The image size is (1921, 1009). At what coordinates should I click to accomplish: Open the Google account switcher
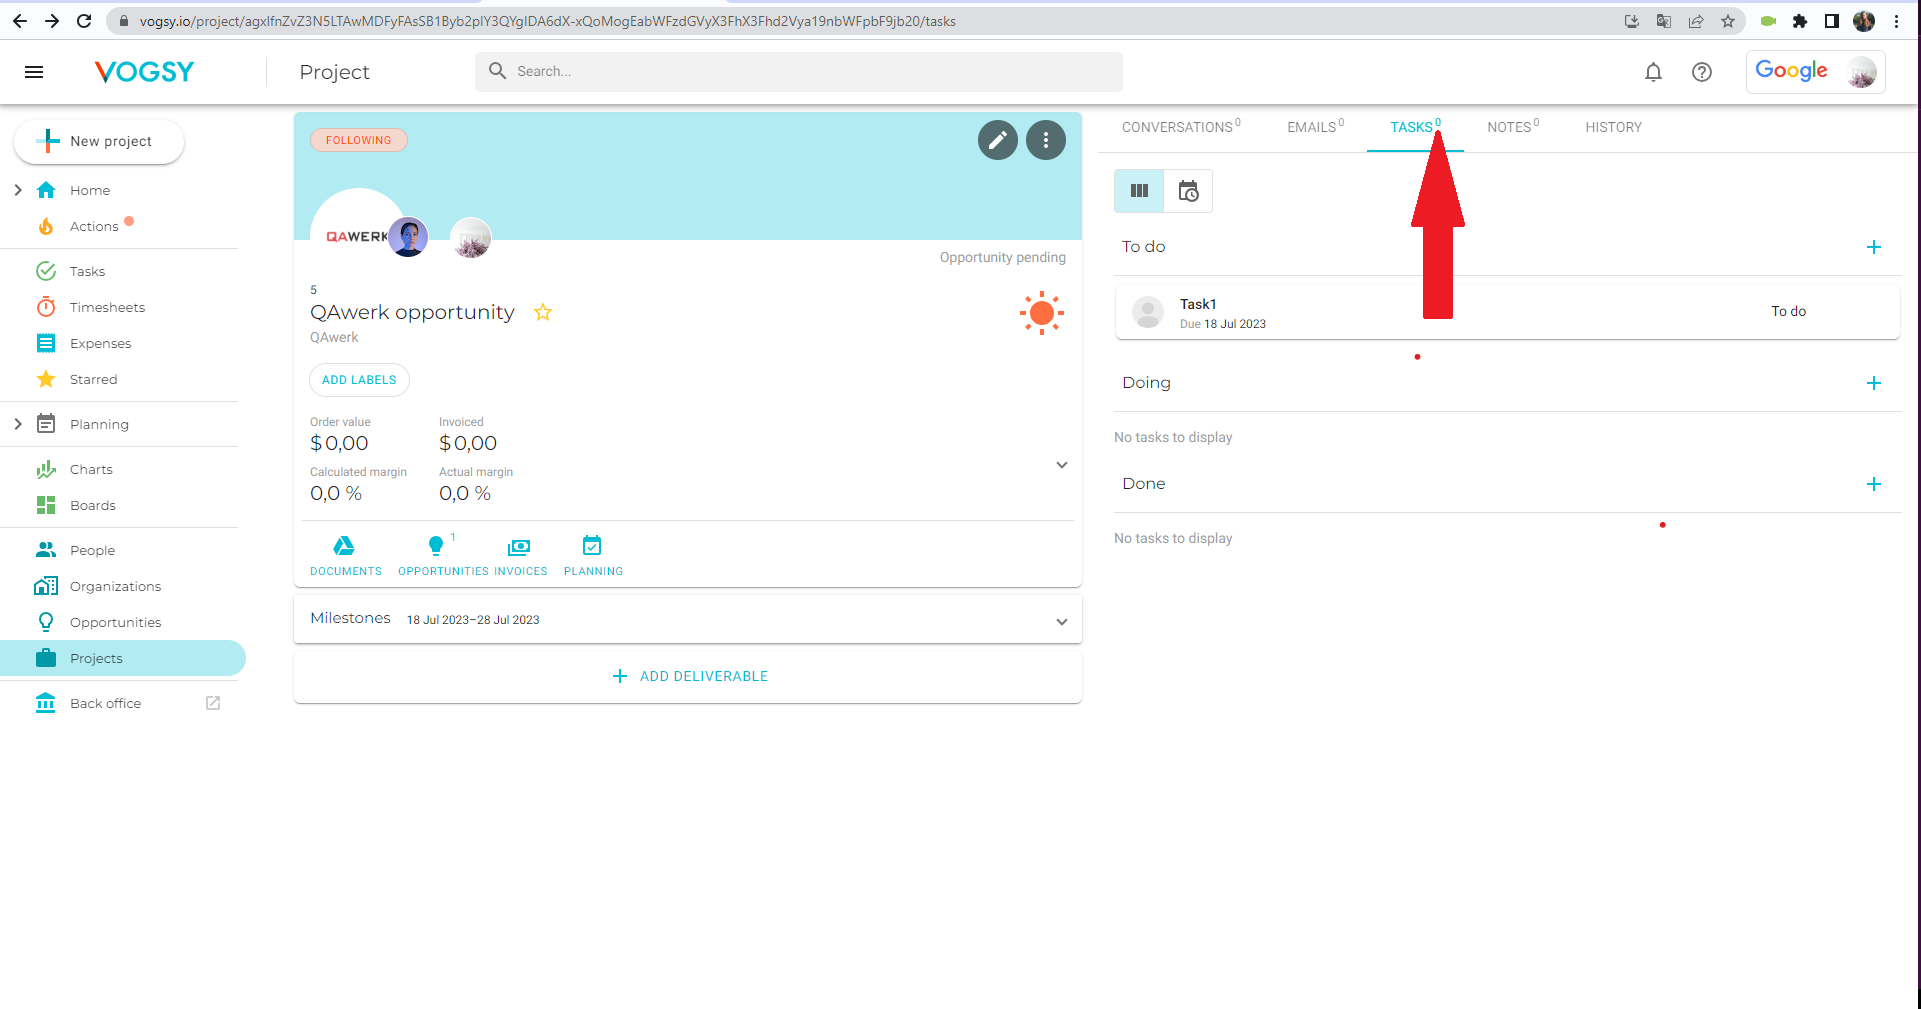pyautogui.click(x=1815, y=72)
